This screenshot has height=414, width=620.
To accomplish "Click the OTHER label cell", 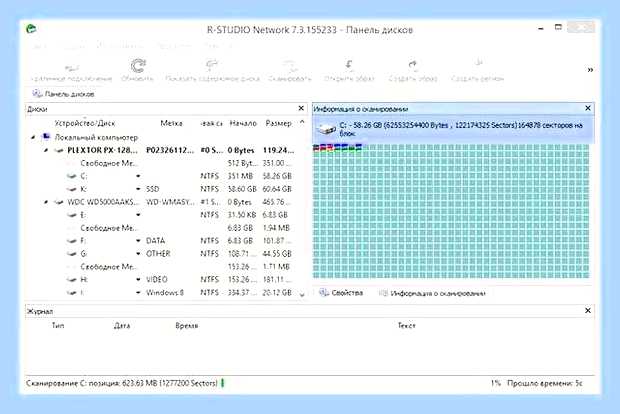I will tap(158, 253).
